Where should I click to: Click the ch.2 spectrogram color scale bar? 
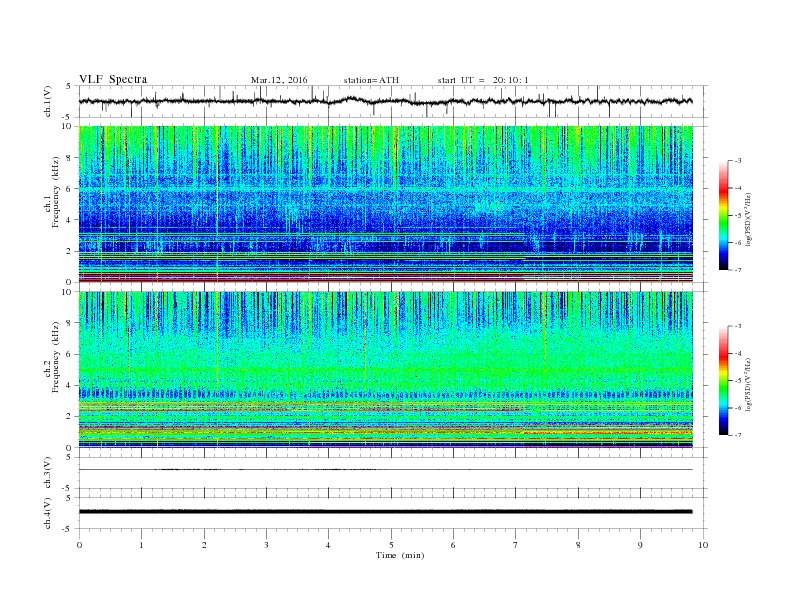click(x=723, y=381)
